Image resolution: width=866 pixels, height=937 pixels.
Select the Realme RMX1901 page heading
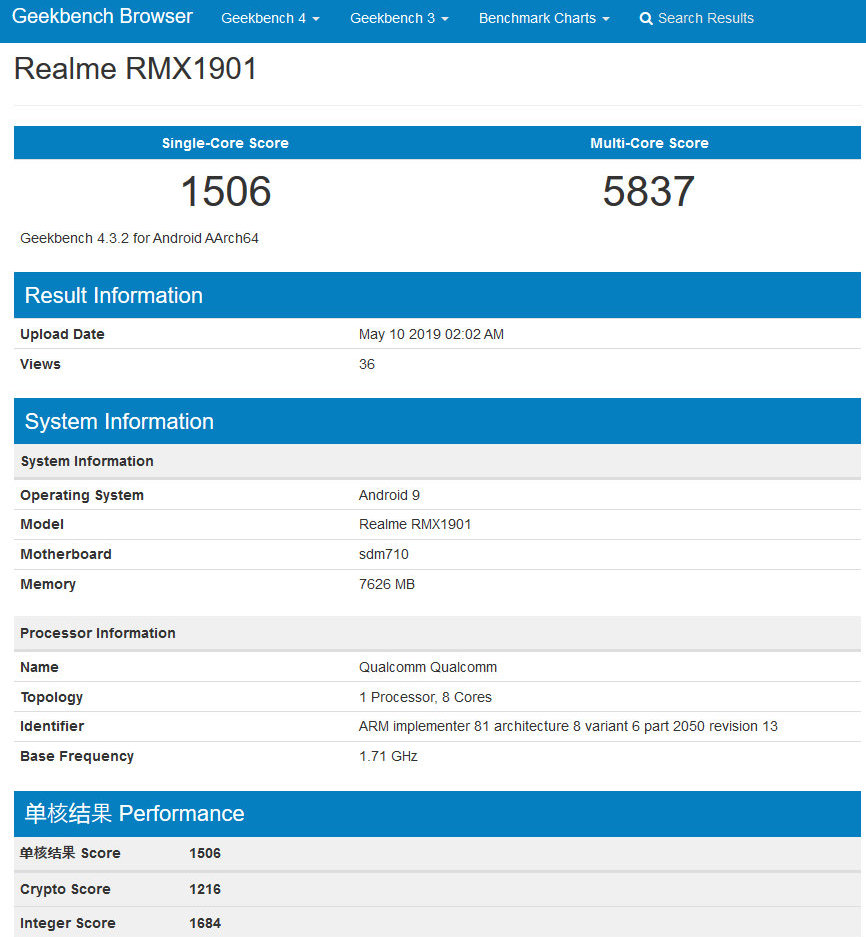click(x=136, y=68)
